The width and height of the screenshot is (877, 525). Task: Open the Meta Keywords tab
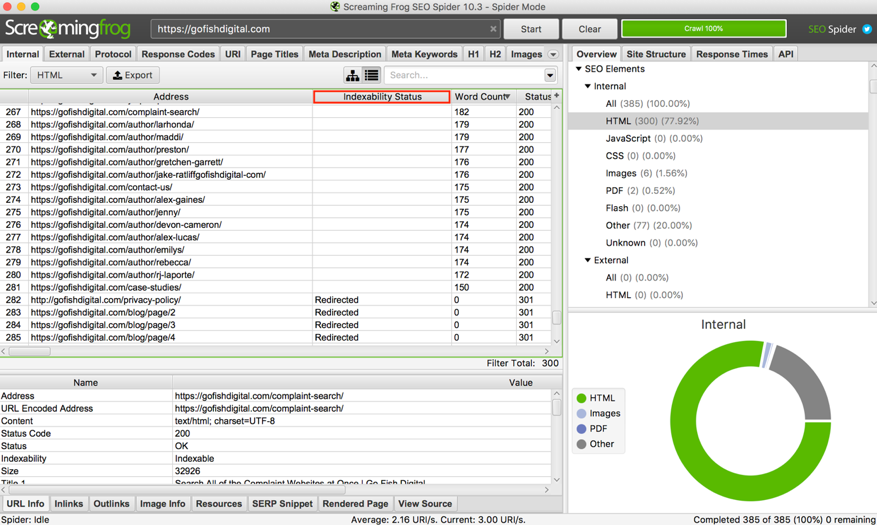[424, 54]
